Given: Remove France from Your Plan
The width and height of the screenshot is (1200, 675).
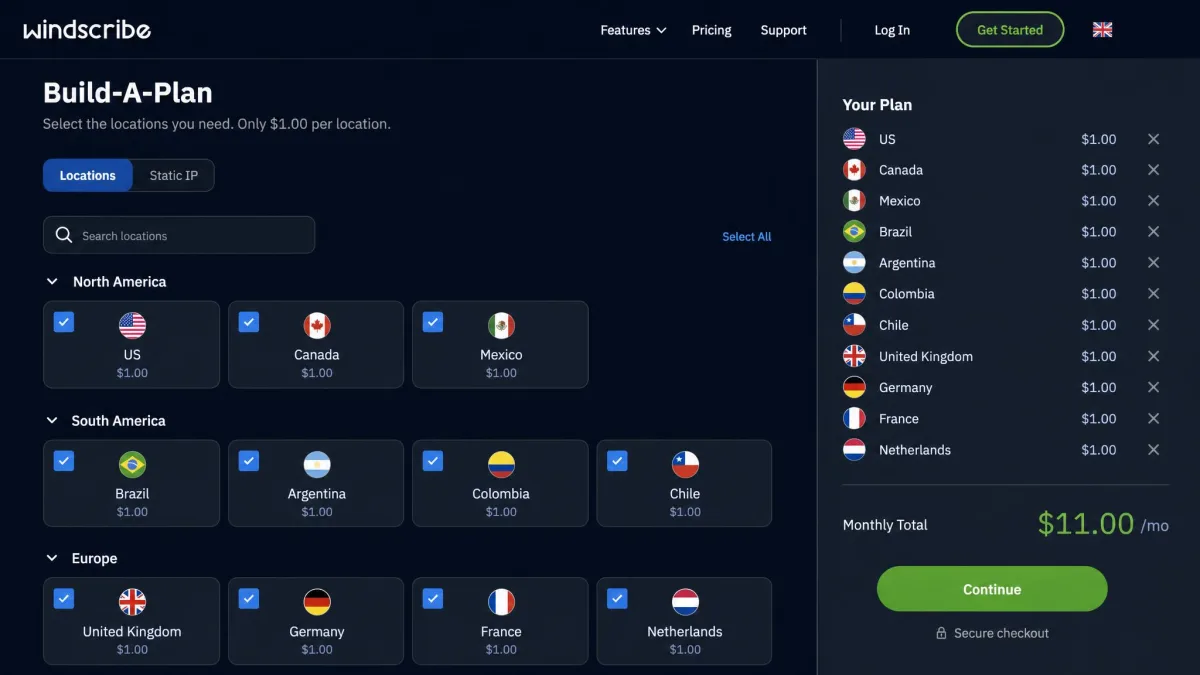Looking at the screenshot, I should pos(1153,419).
